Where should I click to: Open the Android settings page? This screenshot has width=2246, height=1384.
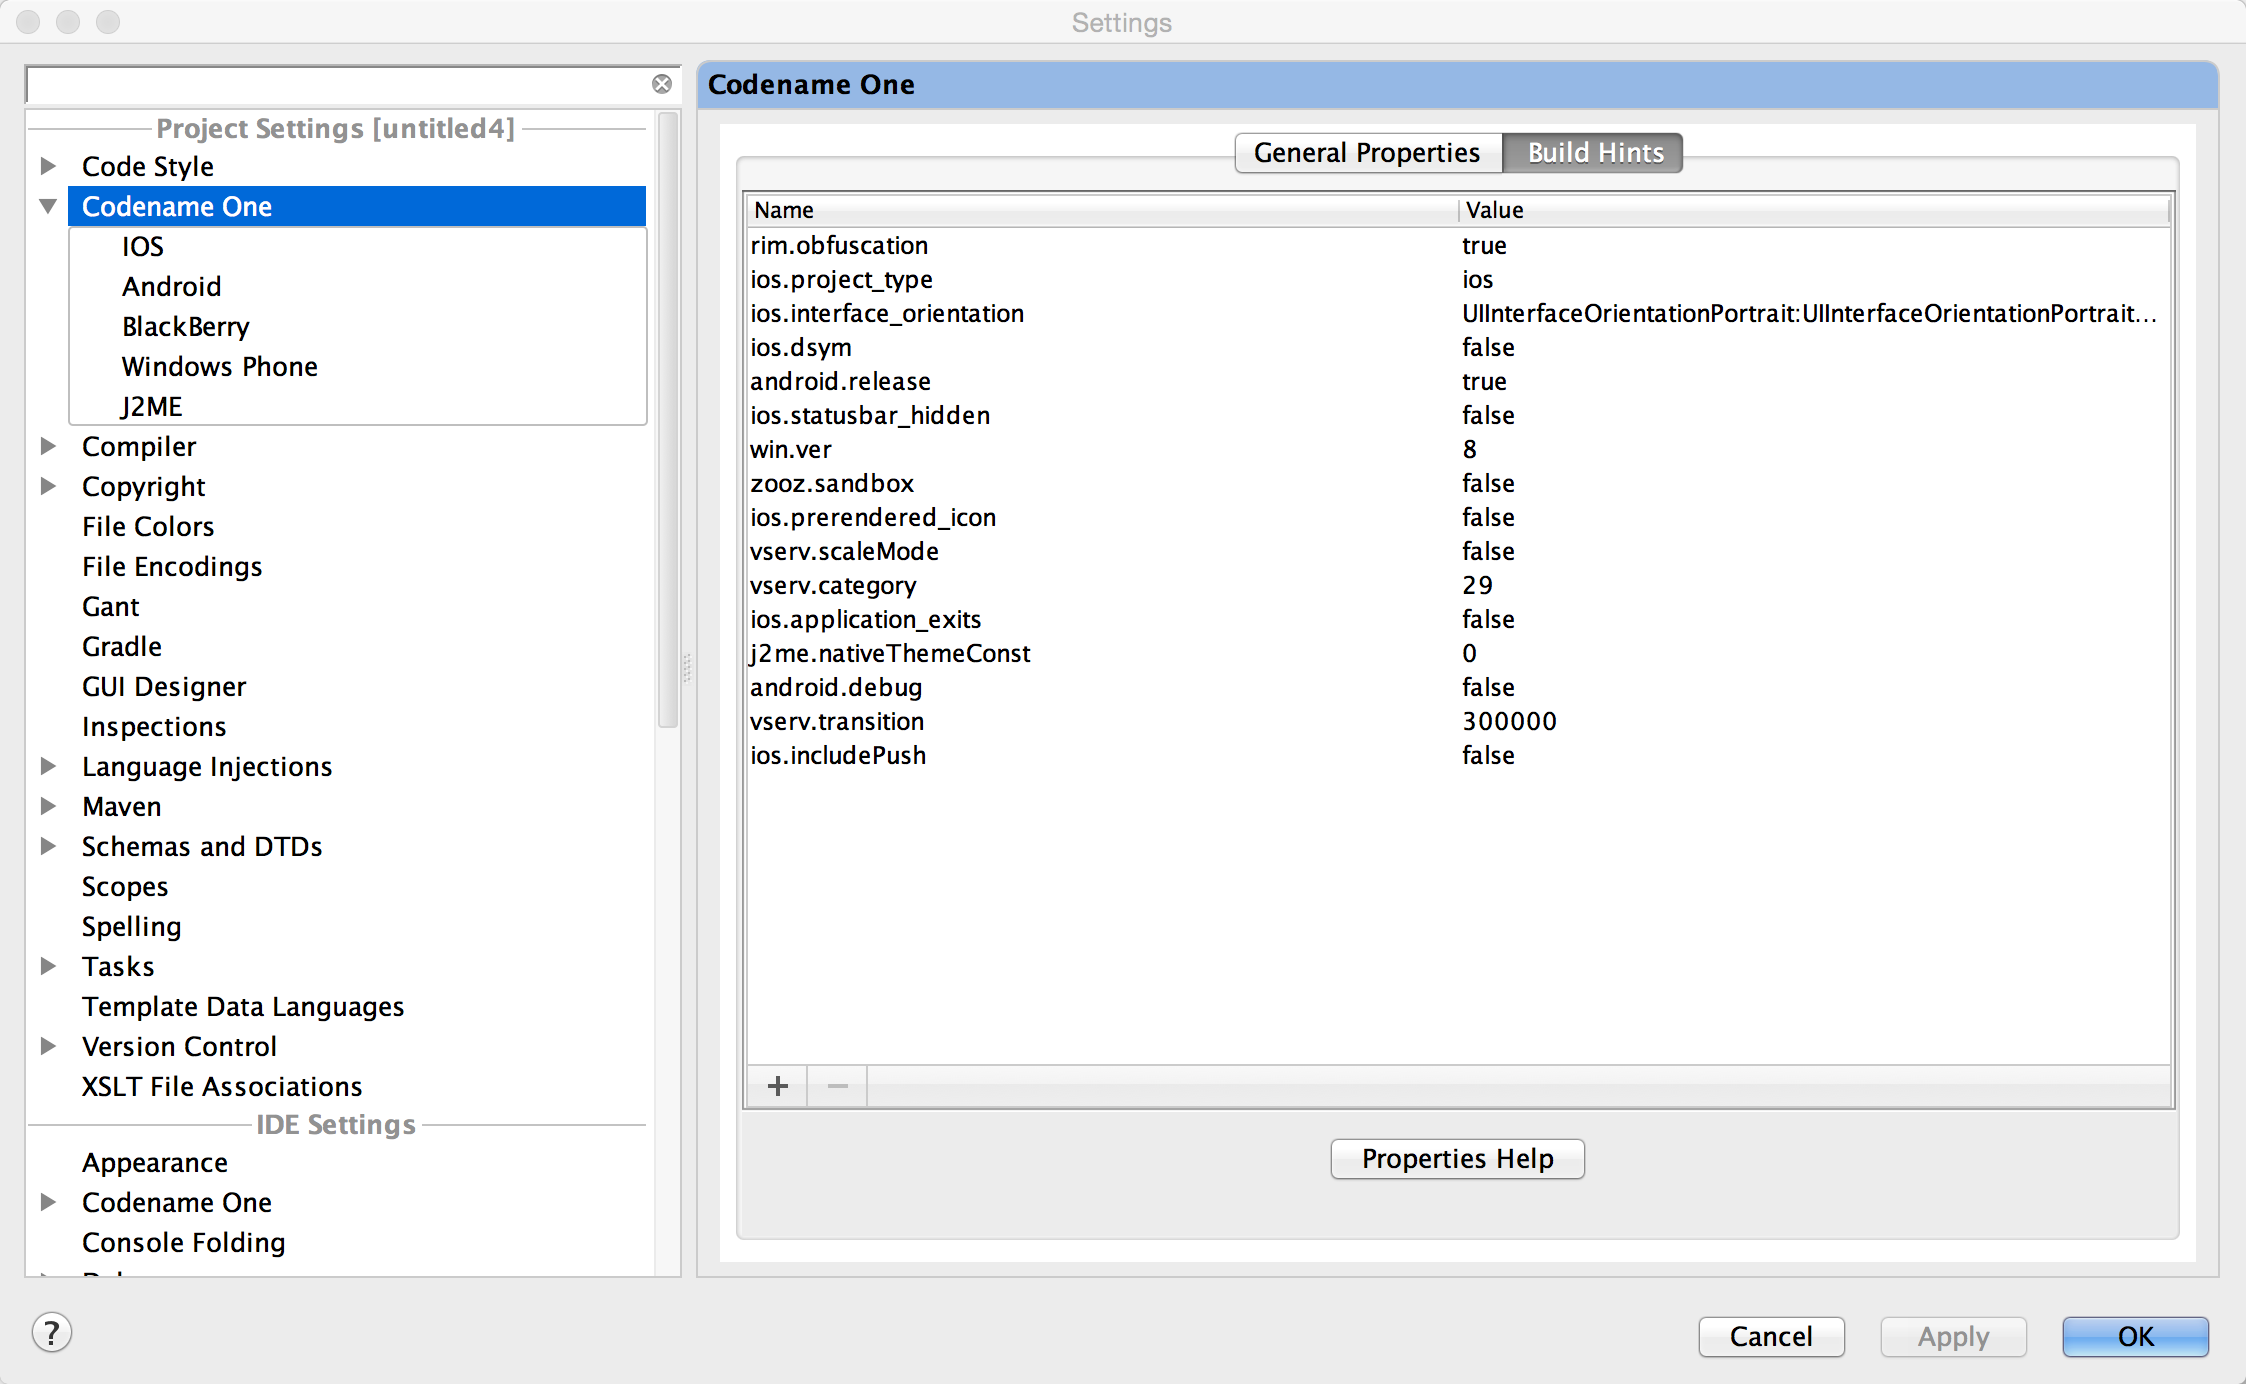click(x=172, y=286)
